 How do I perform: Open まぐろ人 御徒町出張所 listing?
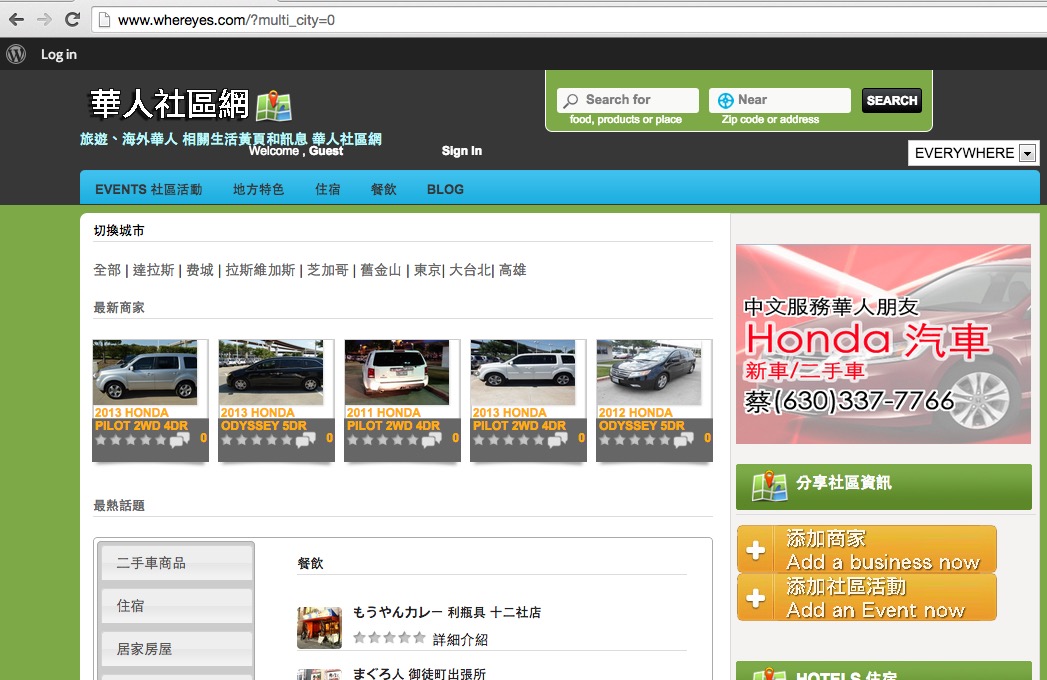(x=419, y=673)
